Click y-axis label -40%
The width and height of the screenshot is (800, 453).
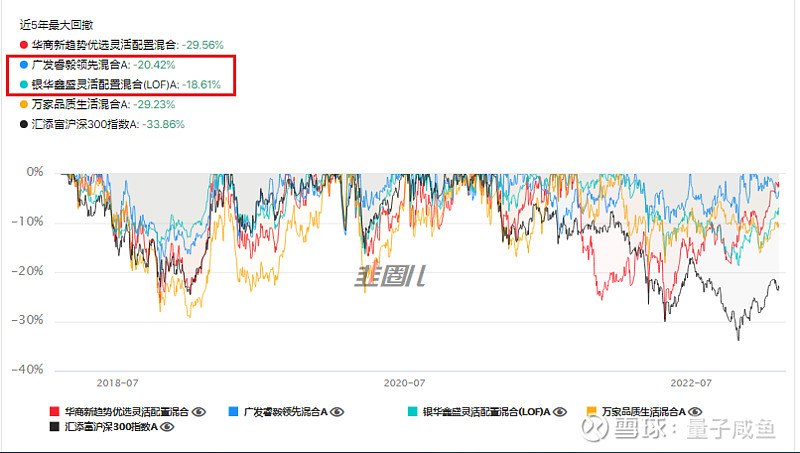(28, 370)
